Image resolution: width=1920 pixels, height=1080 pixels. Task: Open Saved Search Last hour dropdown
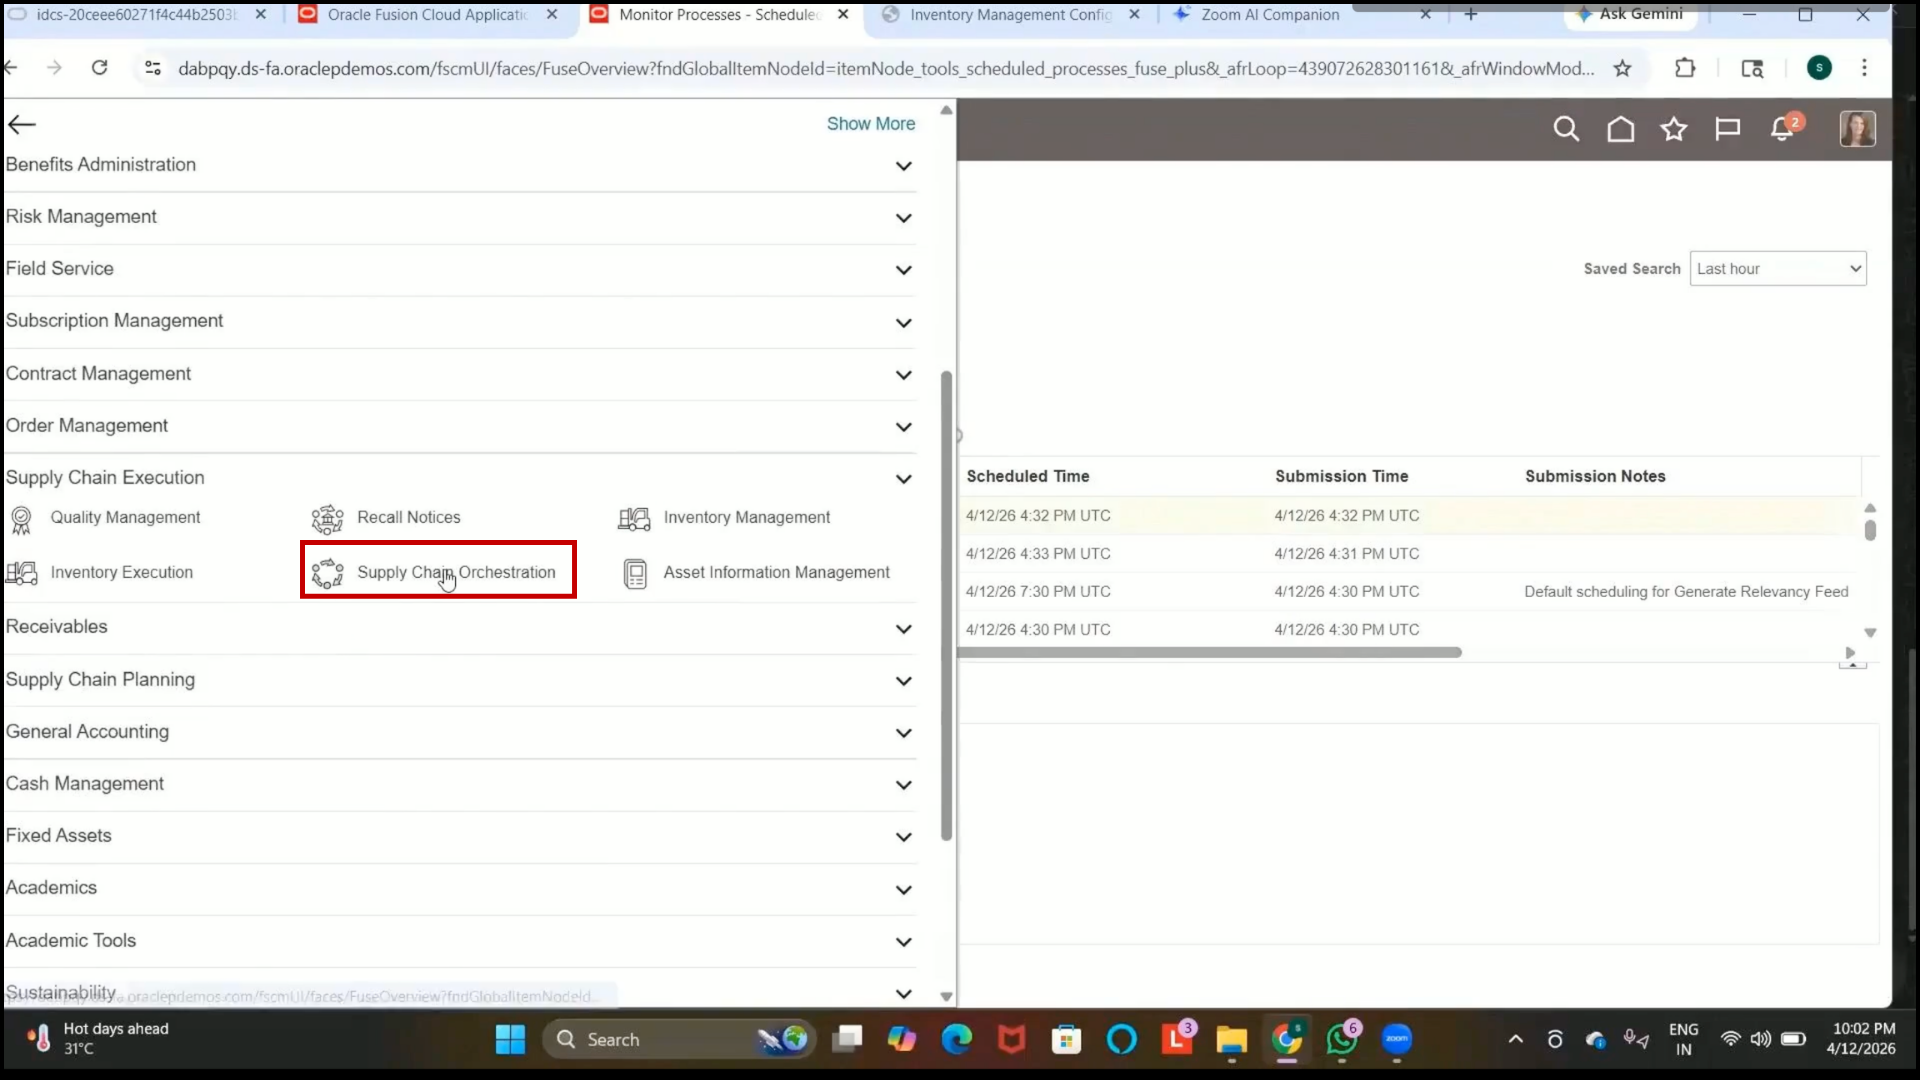[x=1777, y=268]
